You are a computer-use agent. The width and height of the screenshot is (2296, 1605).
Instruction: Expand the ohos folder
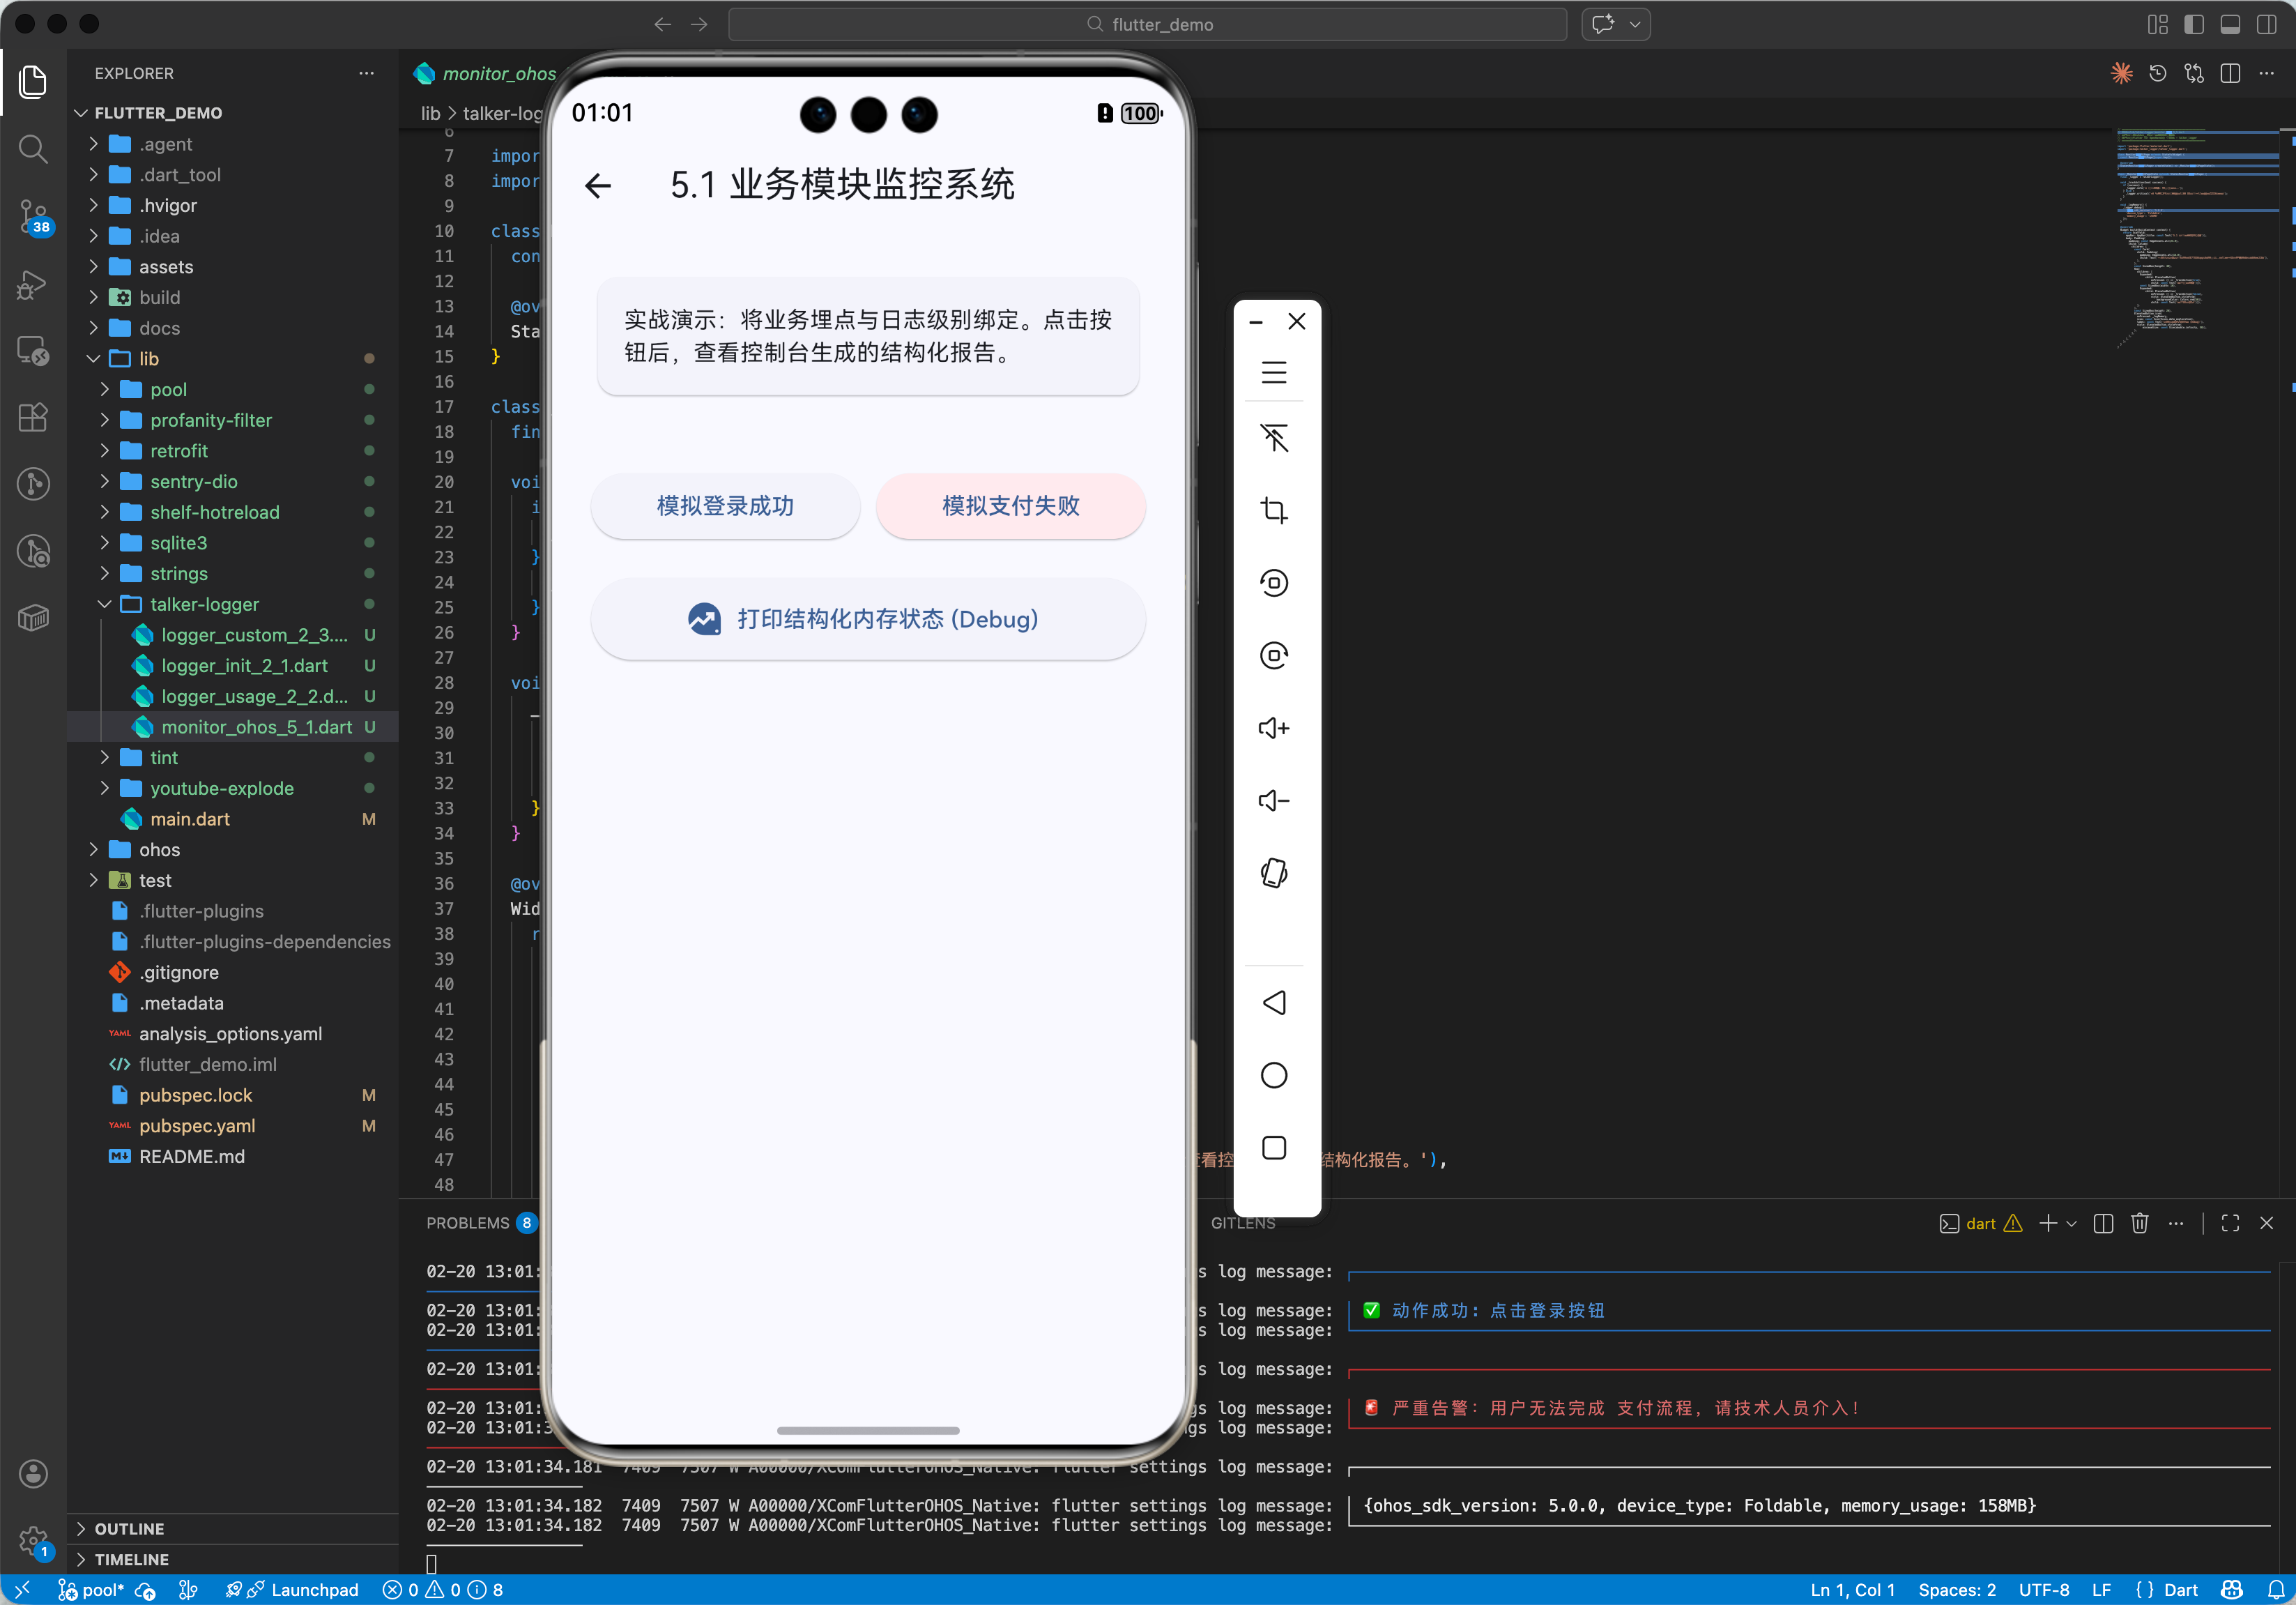[x=93, y=850]
